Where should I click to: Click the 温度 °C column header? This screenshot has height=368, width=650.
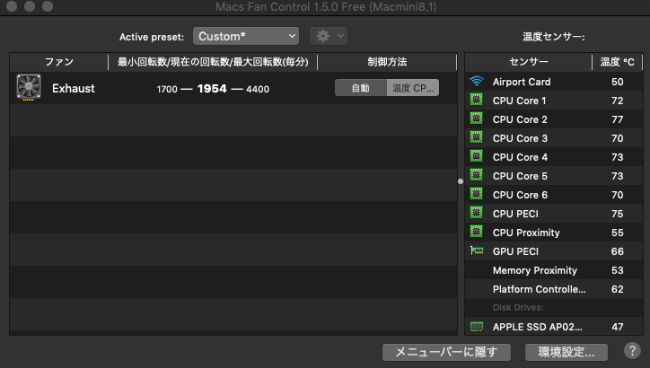[x=617, y=62]
